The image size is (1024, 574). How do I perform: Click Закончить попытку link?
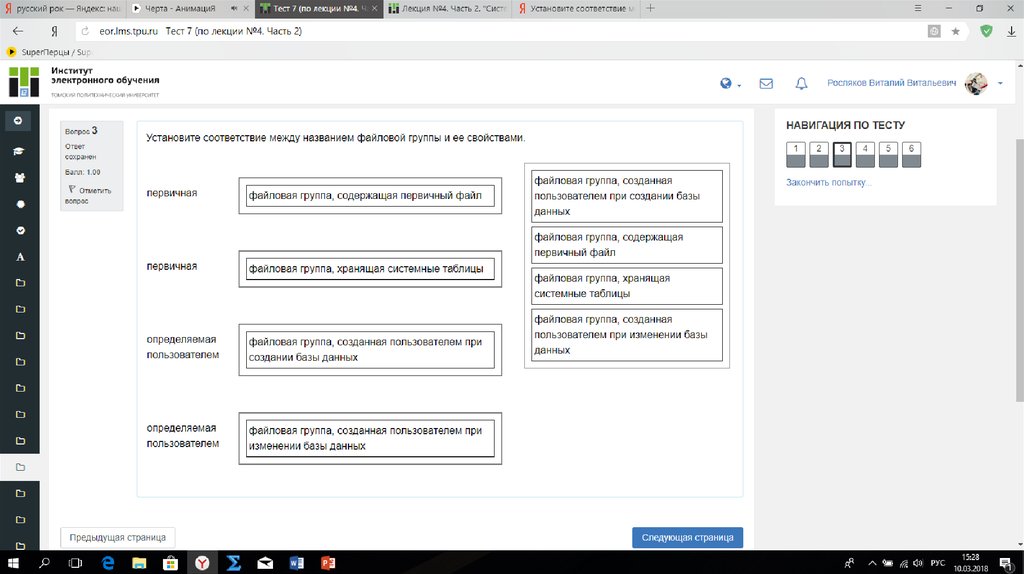(828, 182)
